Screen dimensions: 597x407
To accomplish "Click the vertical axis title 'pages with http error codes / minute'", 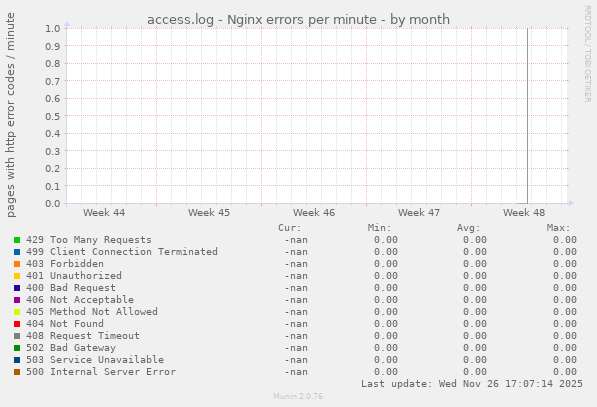I will (x=11, y=115).
